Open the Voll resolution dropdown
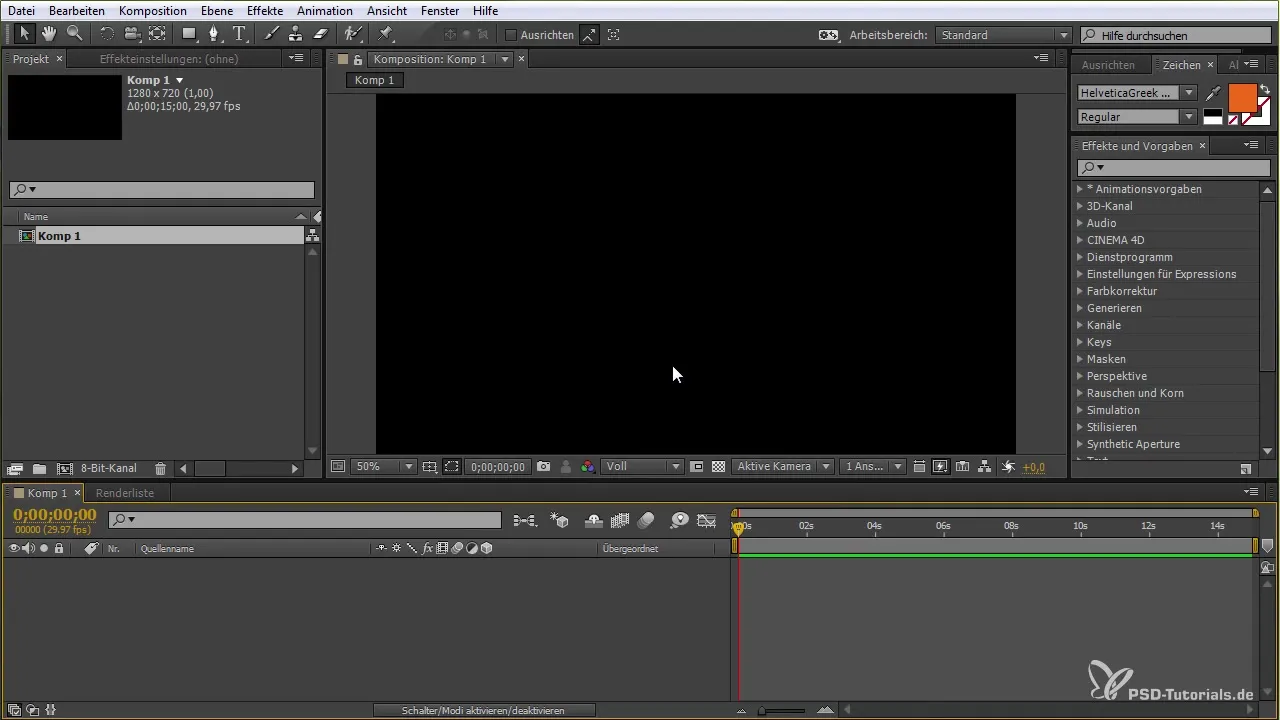The image size is (1280, 720). tap(642, 467)
